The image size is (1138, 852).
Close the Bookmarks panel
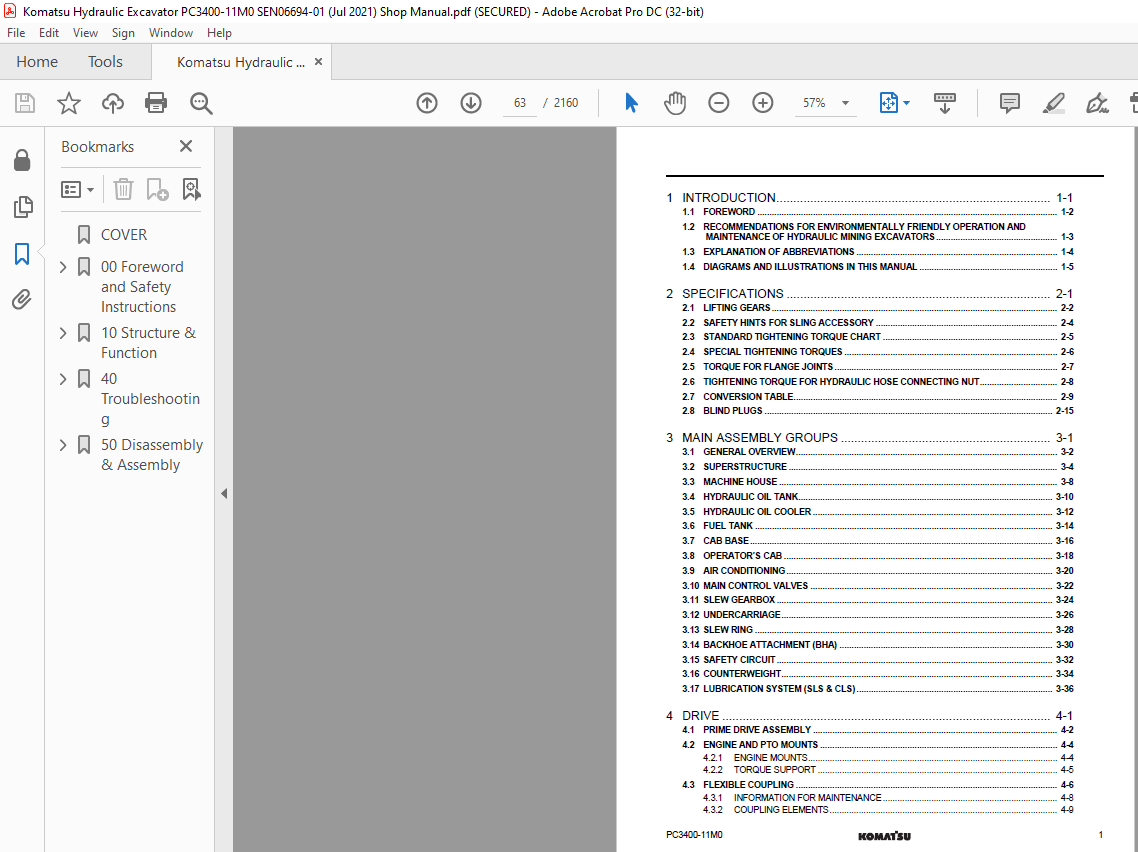[186, 147]
